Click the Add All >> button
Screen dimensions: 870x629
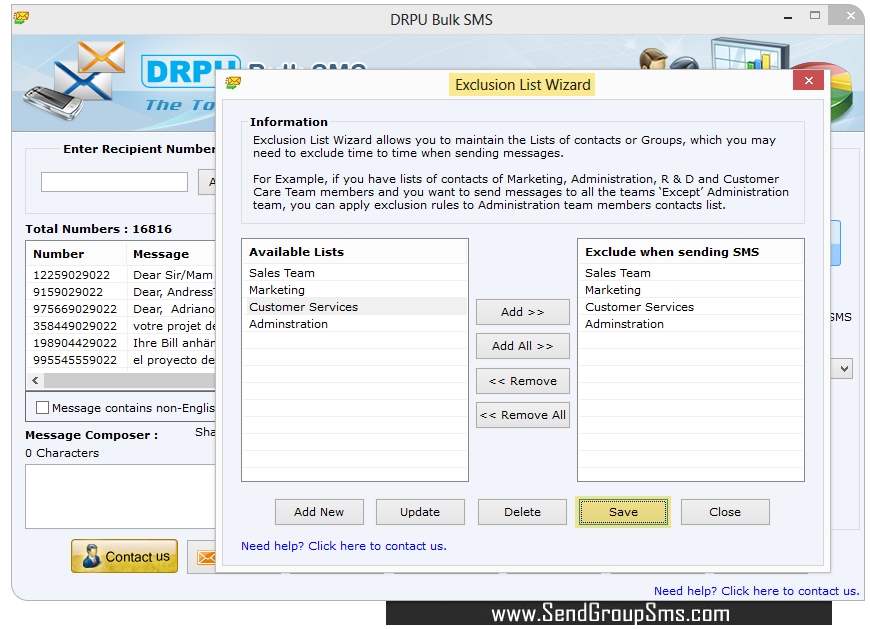tap(523, 346)
